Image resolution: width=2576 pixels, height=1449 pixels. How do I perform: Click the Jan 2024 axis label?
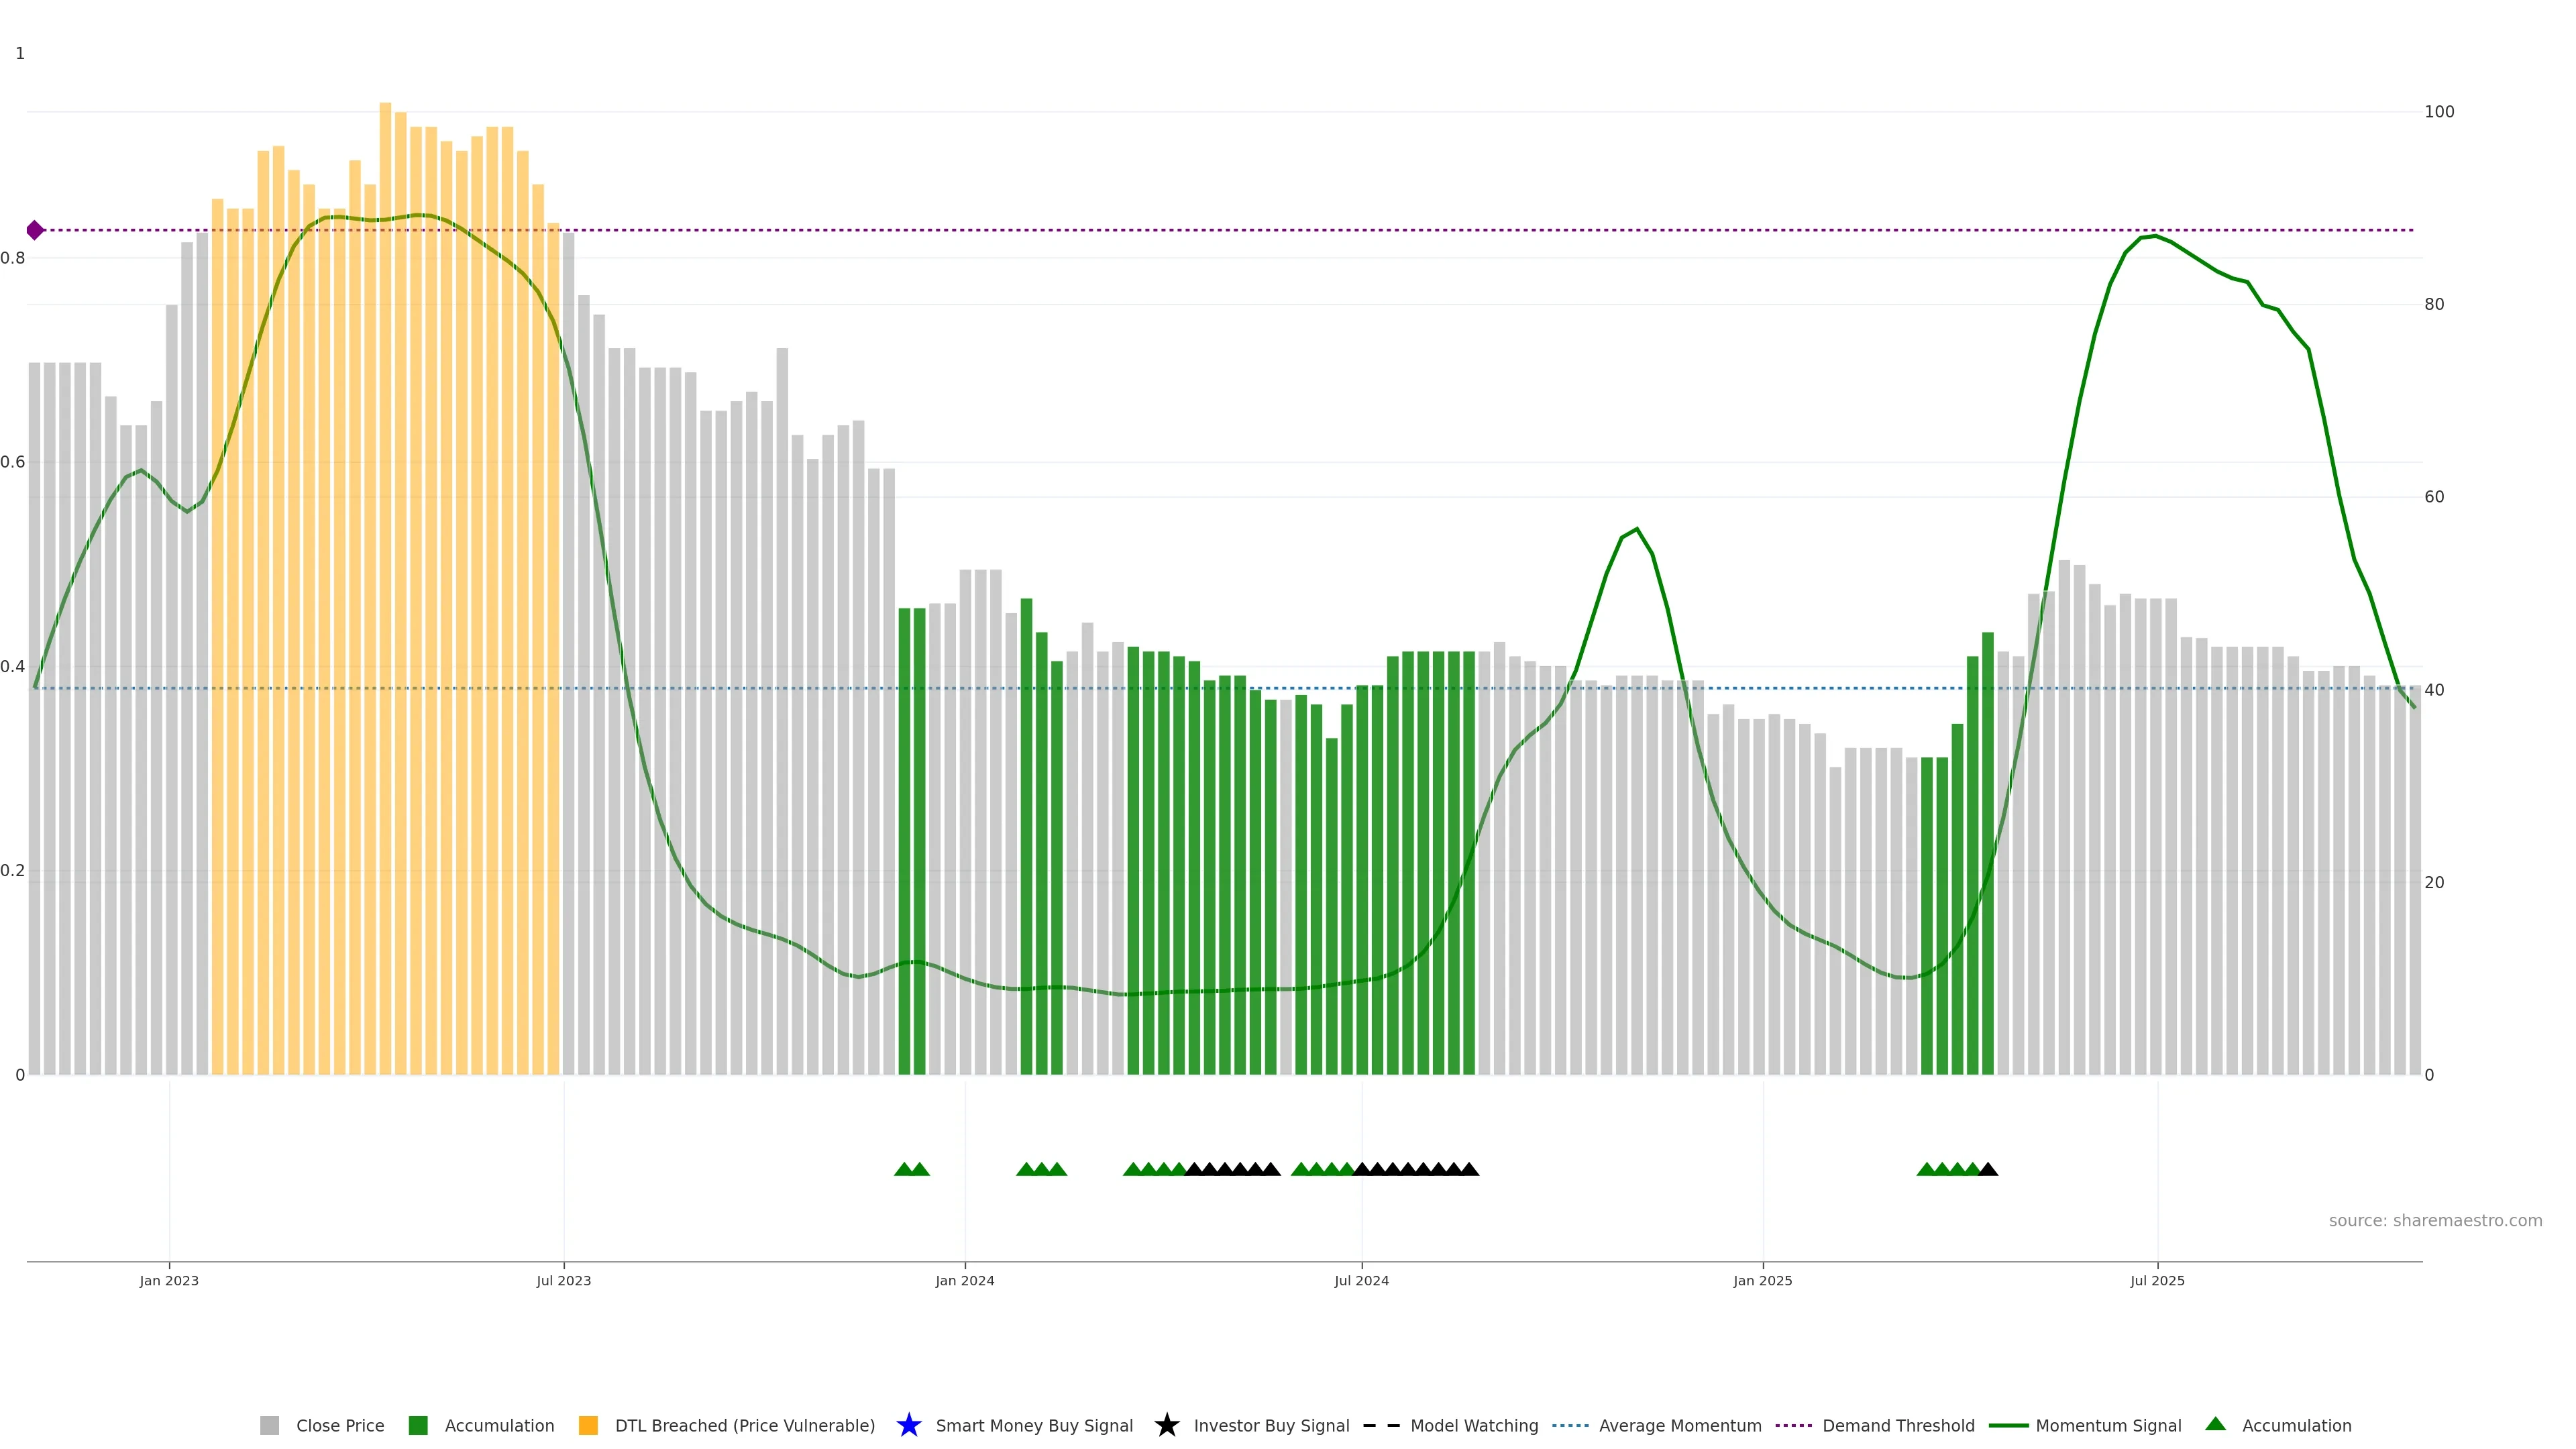click(964, 1280)
